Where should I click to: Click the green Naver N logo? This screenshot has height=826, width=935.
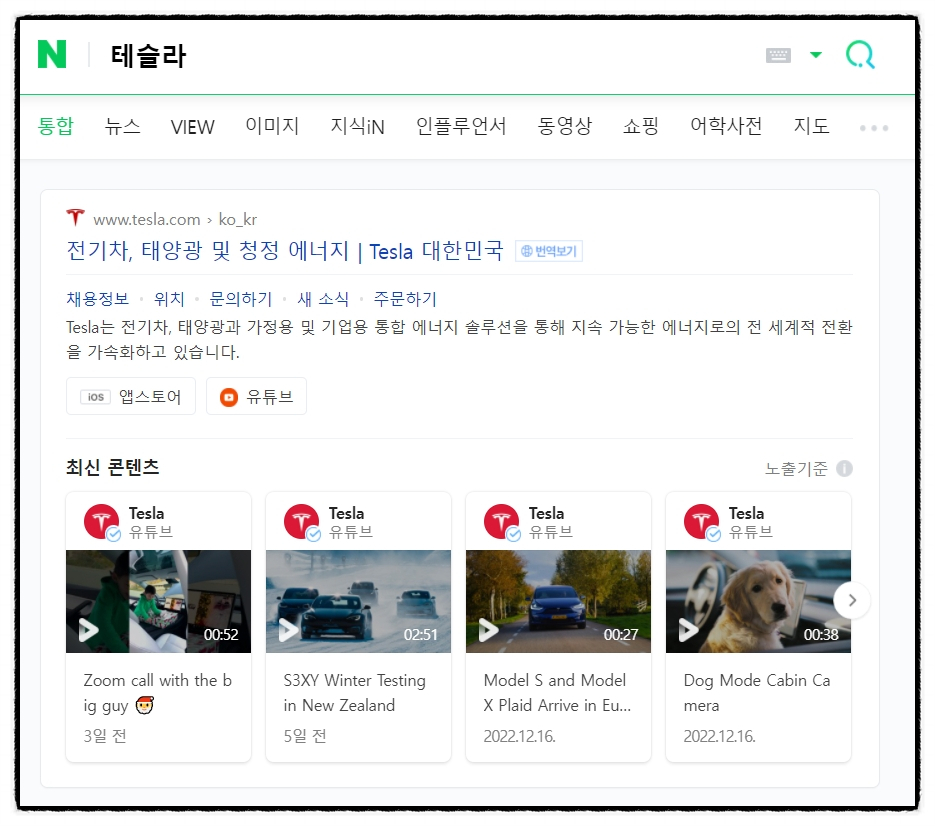click(52, 54)
